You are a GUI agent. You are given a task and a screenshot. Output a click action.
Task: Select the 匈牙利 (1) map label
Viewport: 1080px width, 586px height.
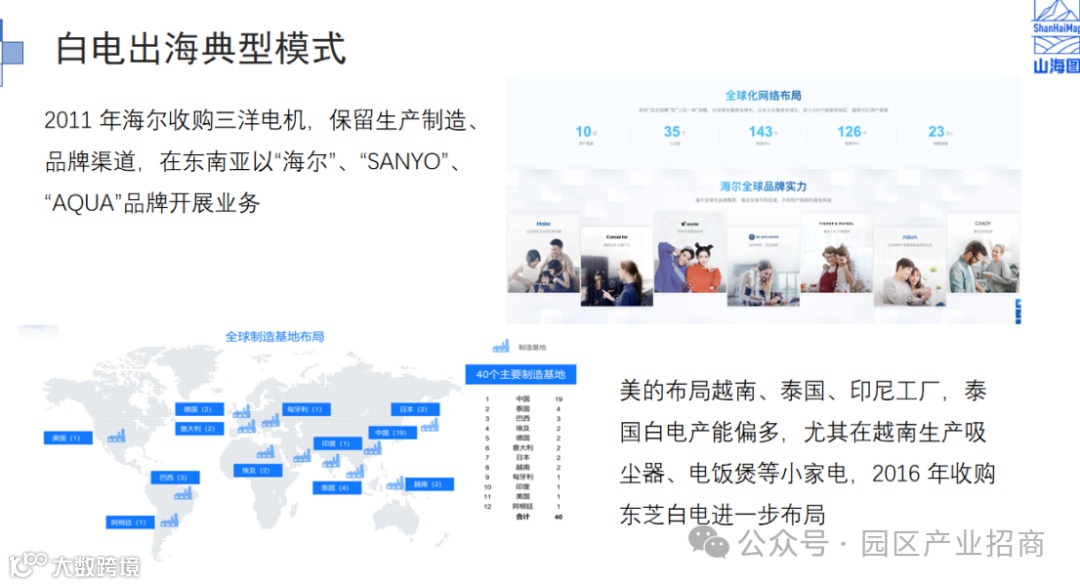coord(306,409)
